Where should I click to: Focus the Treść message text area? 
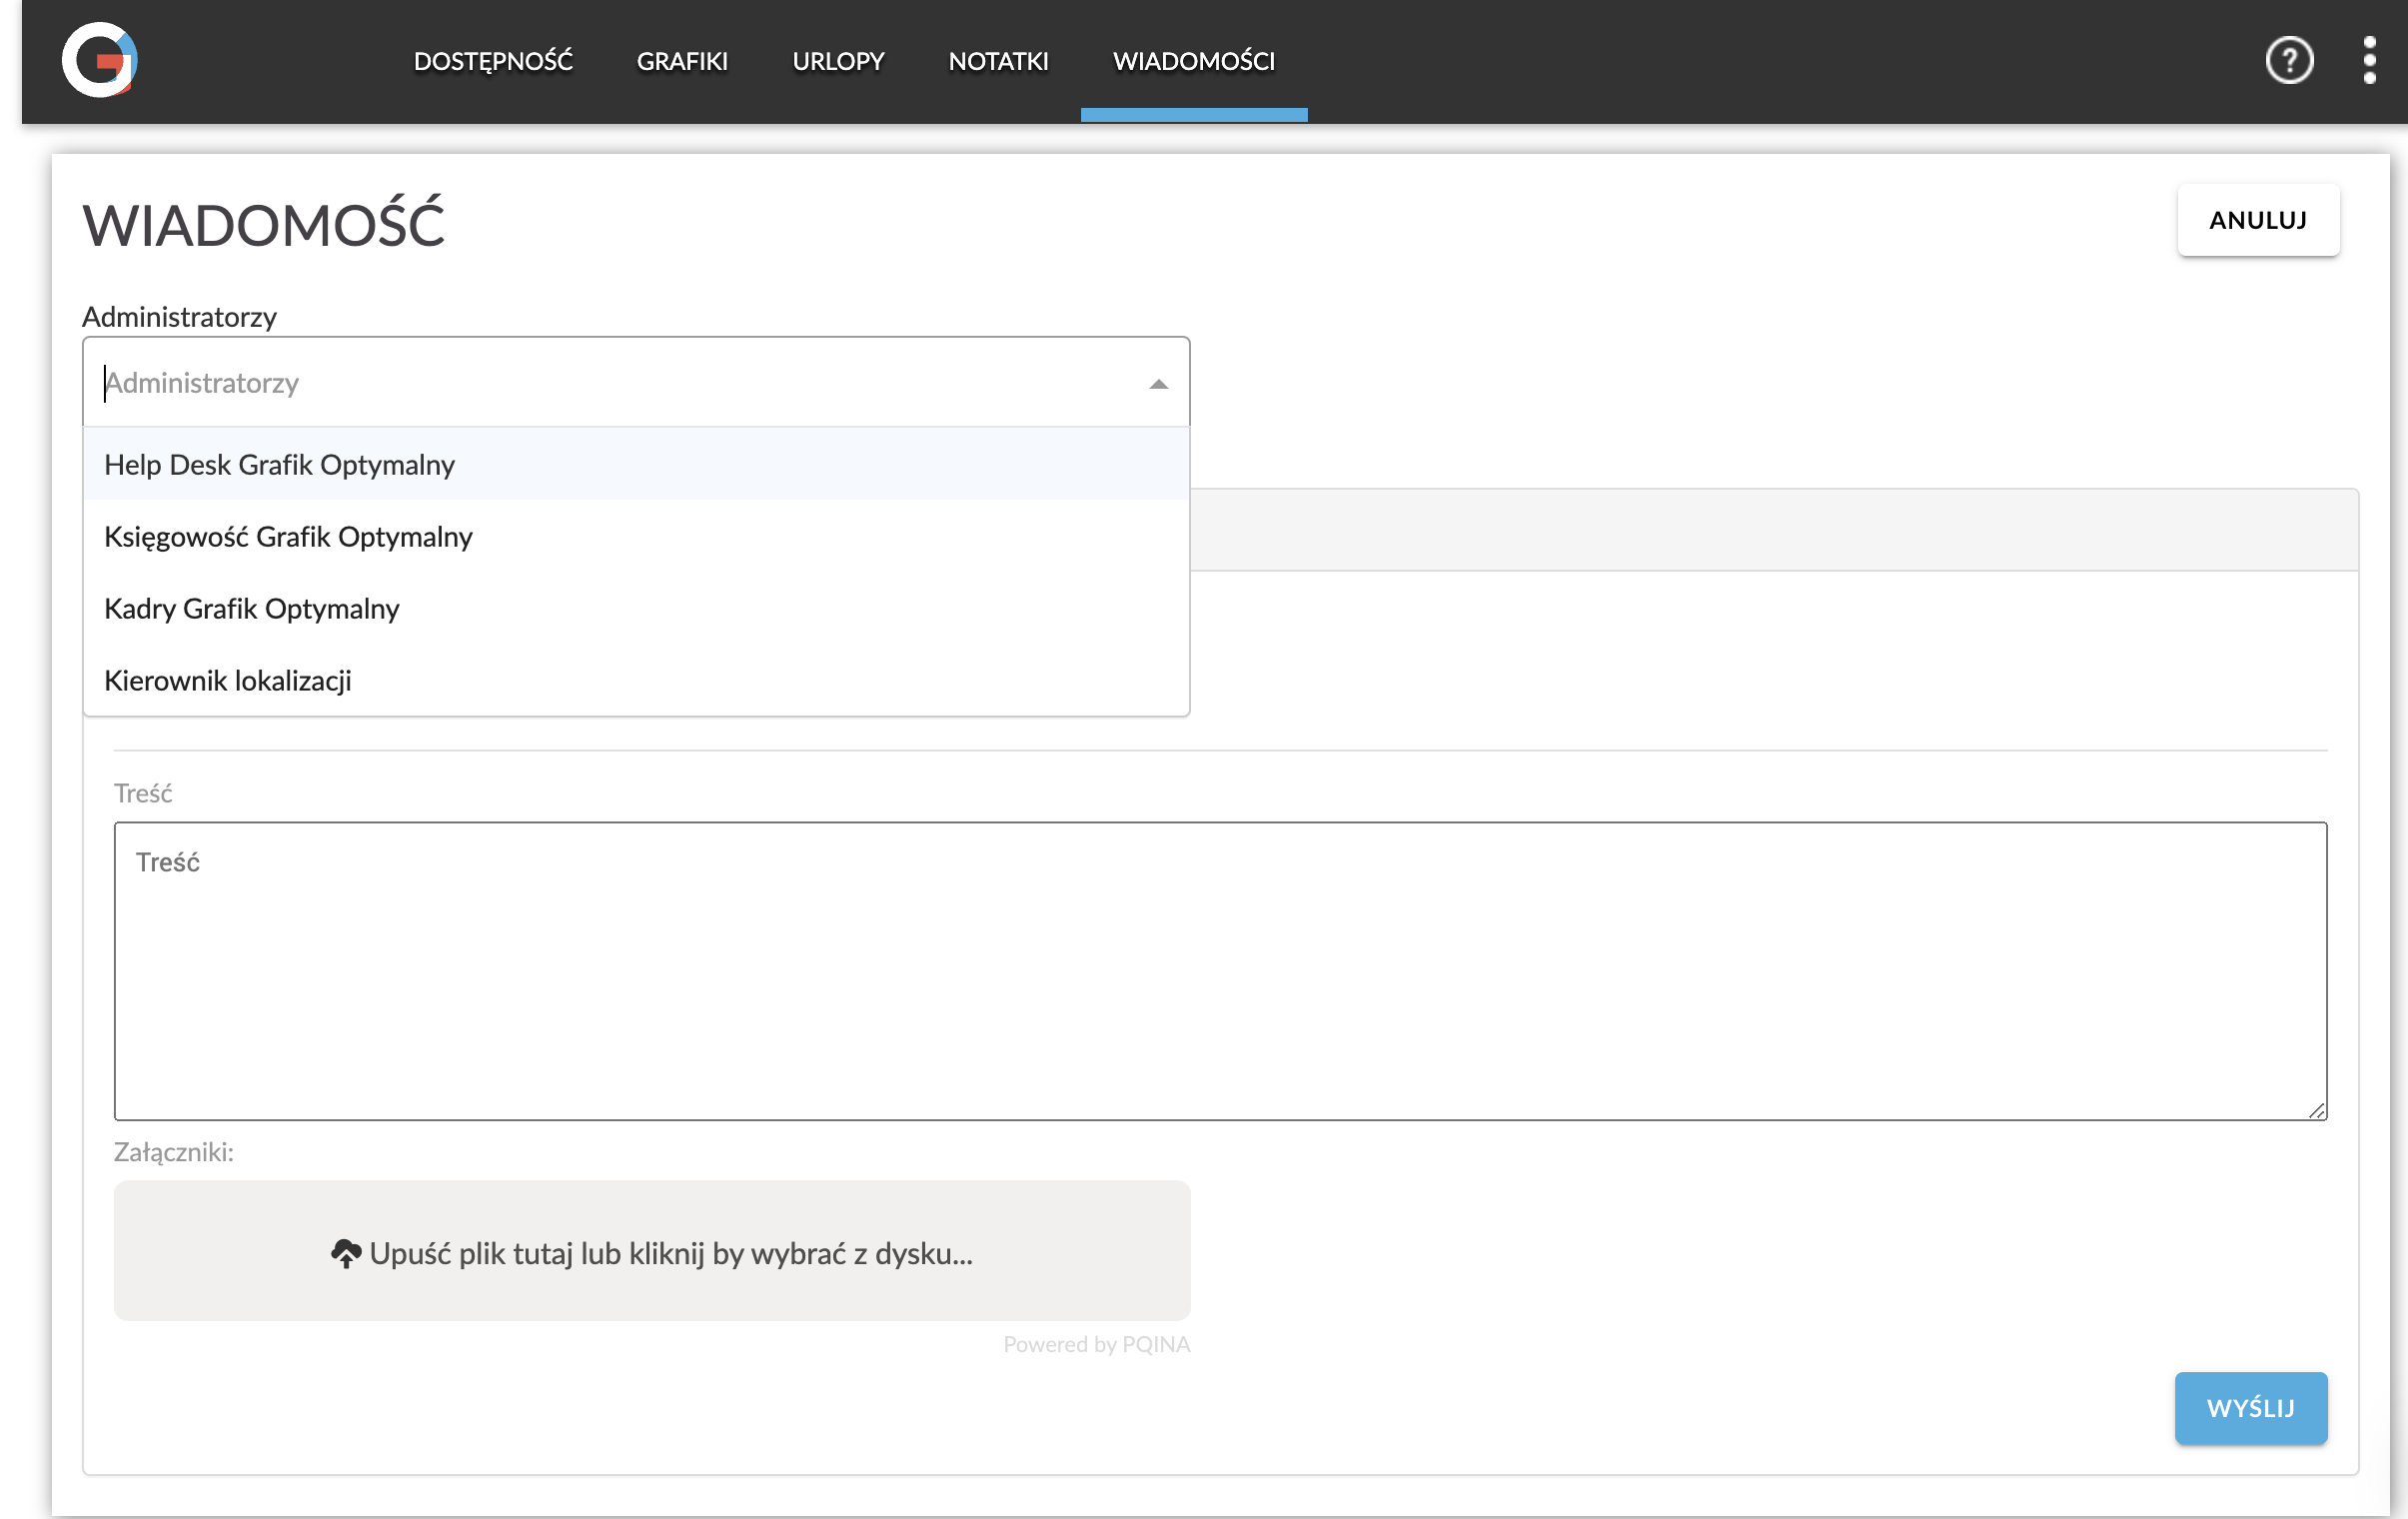(x=1220, y=970)
